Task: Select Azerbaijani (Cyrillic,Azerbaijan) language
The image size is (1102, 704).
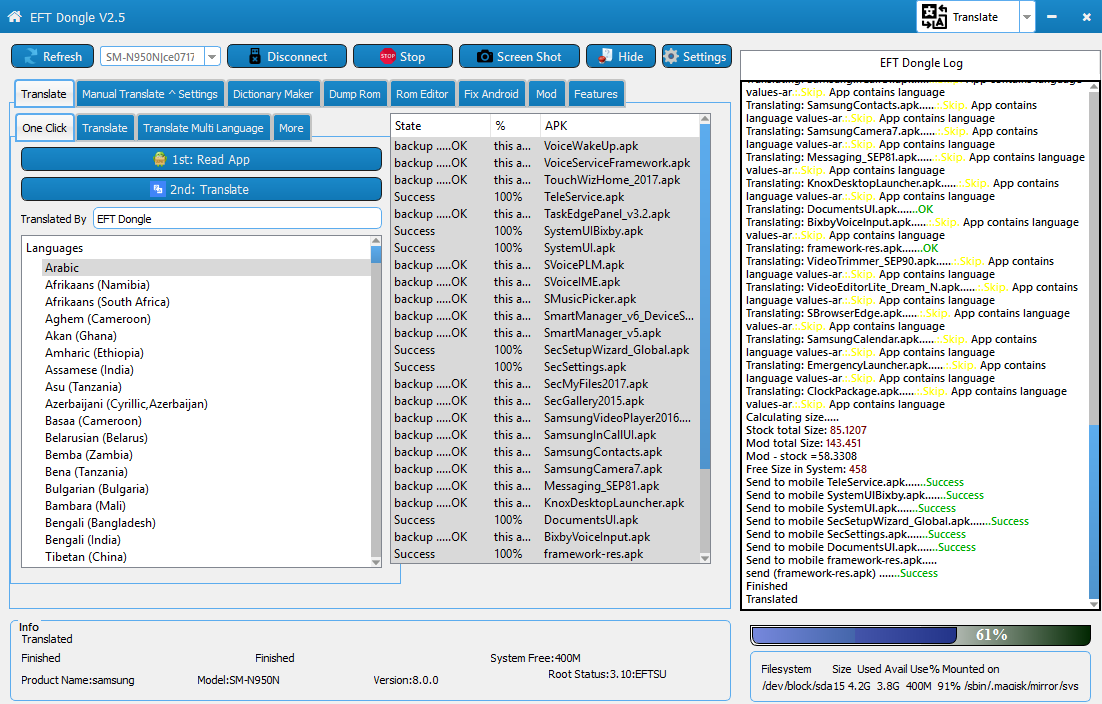Action: pos(127,404)
